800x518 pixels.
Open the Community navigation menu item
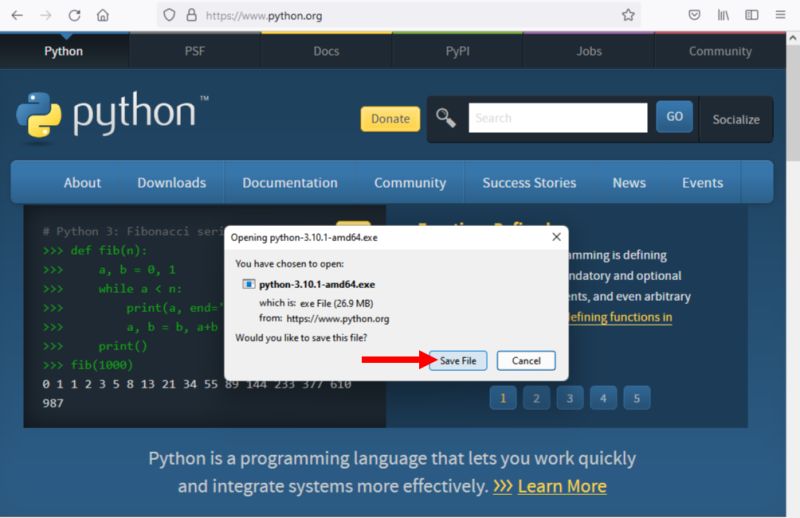[410, 183]
